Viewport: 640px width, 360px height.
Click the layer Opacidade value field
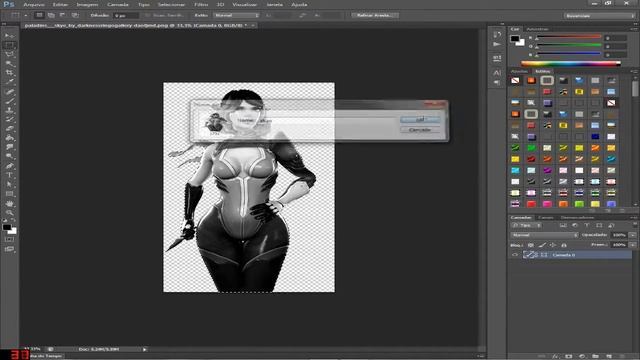619,235
